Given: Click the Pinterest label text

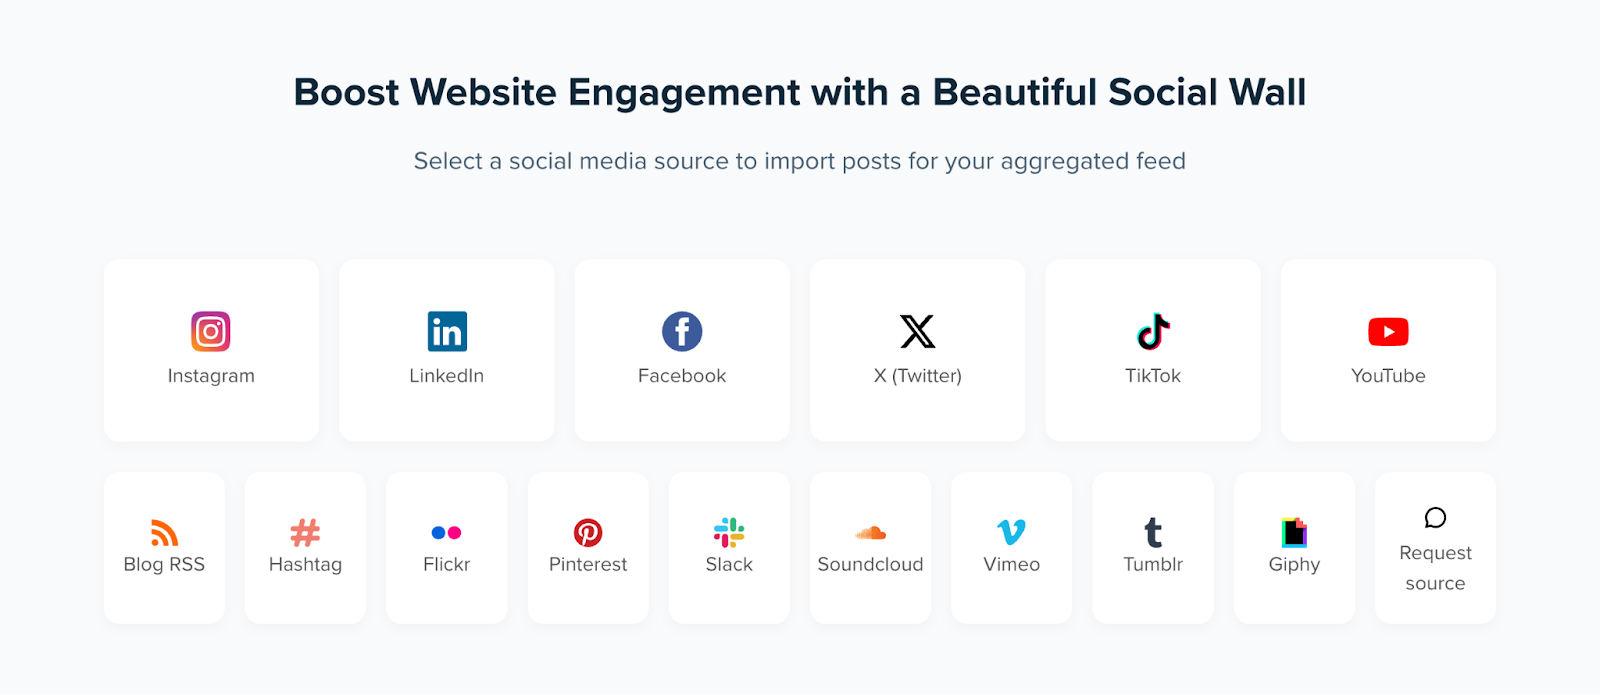Looking at the screenshot, I should [x=588, y=565].
